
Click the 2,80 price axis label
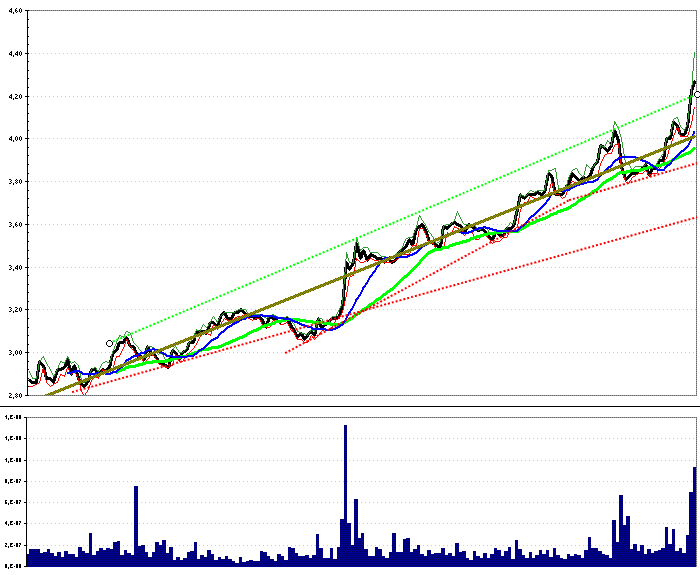(x=15, y=395)
